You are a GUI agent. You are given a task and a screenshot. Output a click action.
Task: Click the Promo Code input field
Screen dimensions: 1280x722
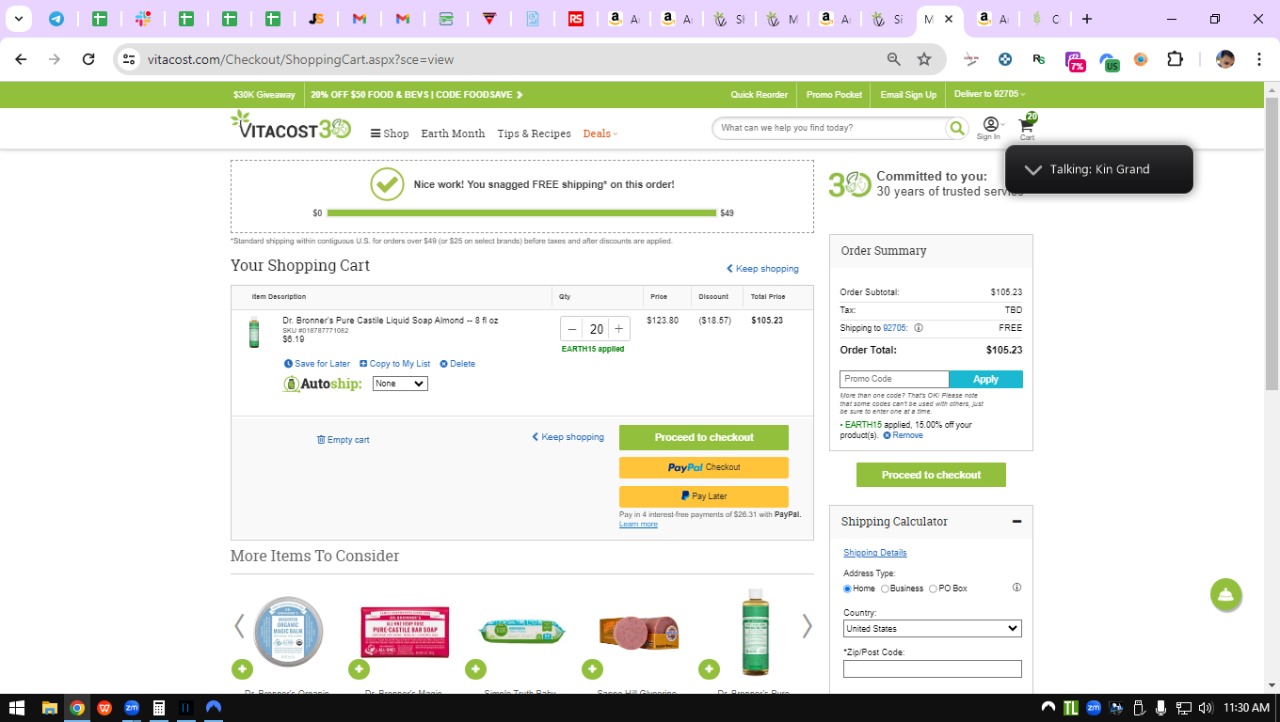[894, 379]
